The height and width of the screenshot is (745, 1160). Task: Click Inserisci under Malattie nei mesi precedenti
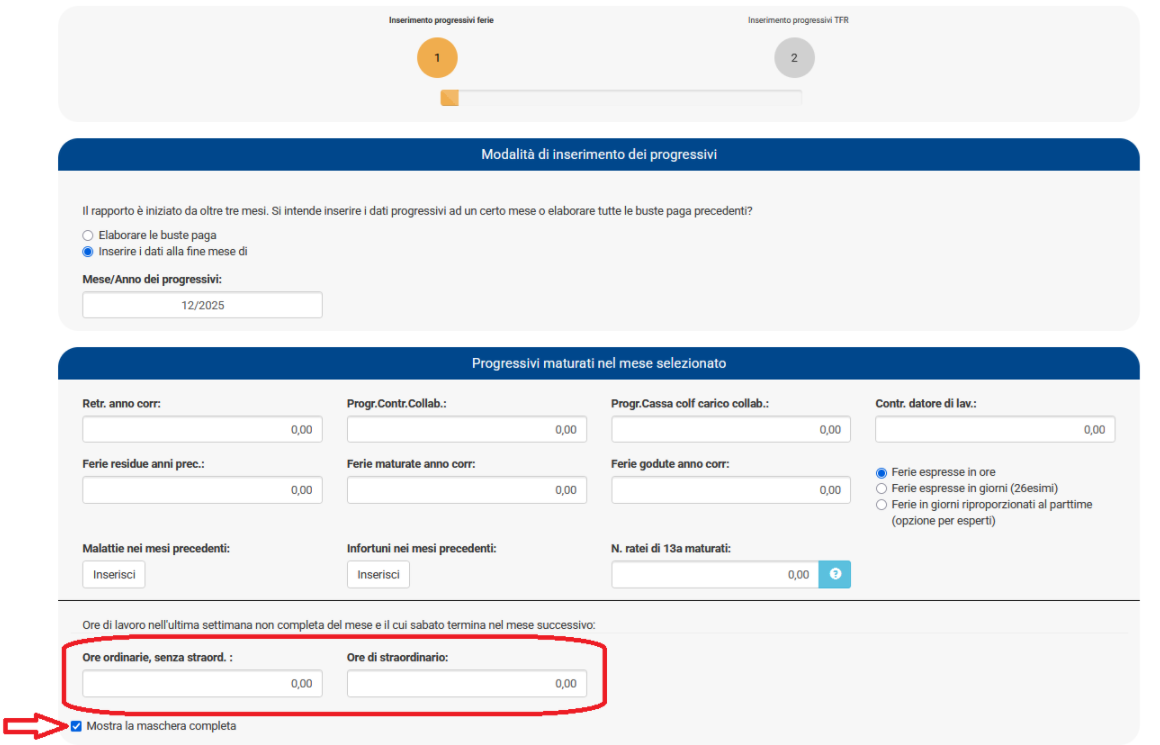pos(114,574)
